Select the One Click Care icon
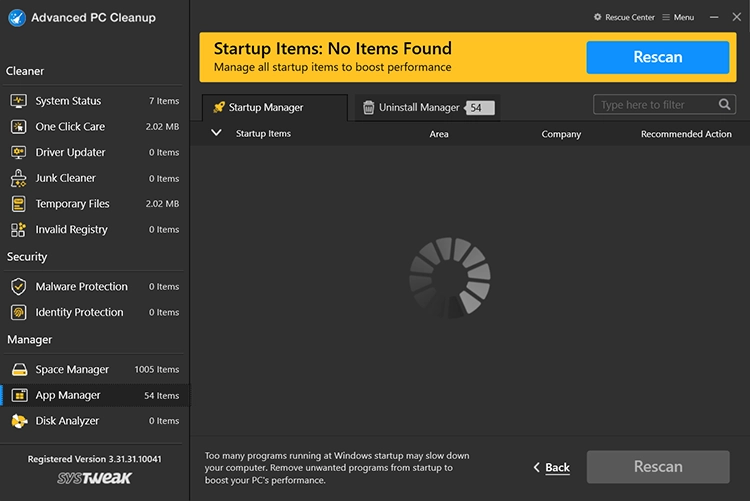Image resolution: width=750 pixels, height=501 pixels. coord(18,127)
